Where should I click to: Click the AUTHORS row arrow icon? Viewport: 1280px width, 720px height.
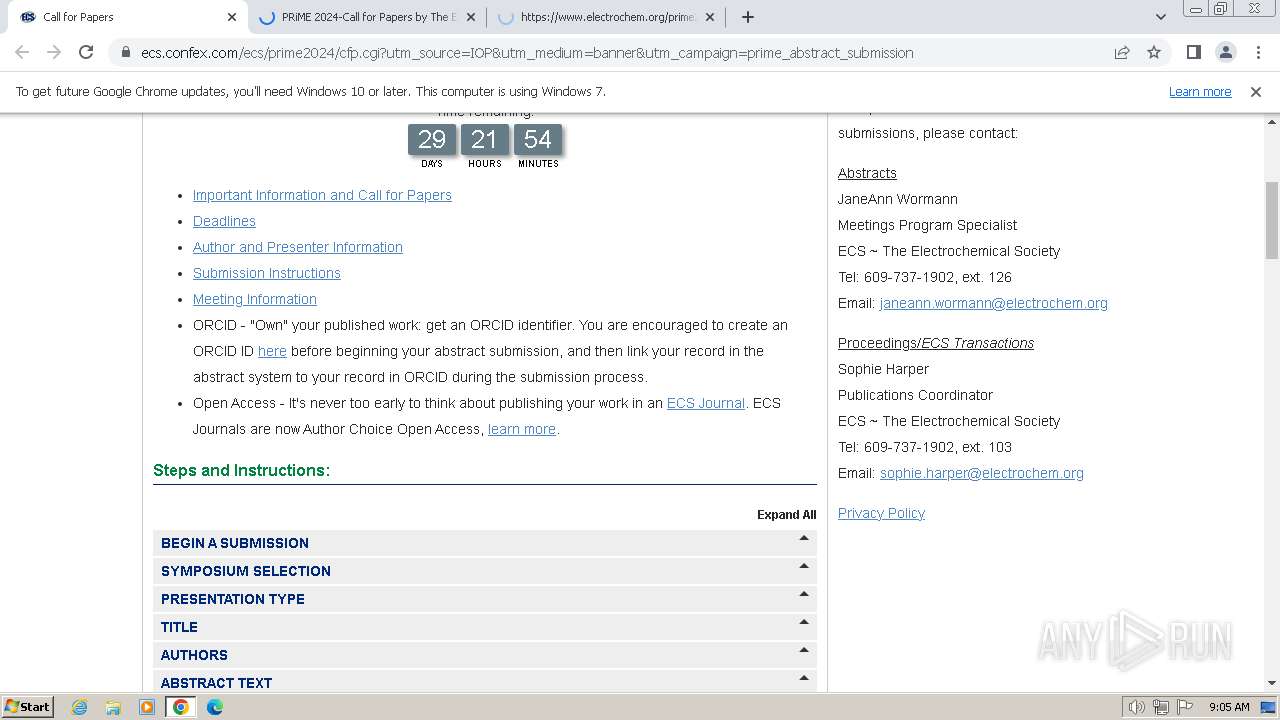[804, 650]
